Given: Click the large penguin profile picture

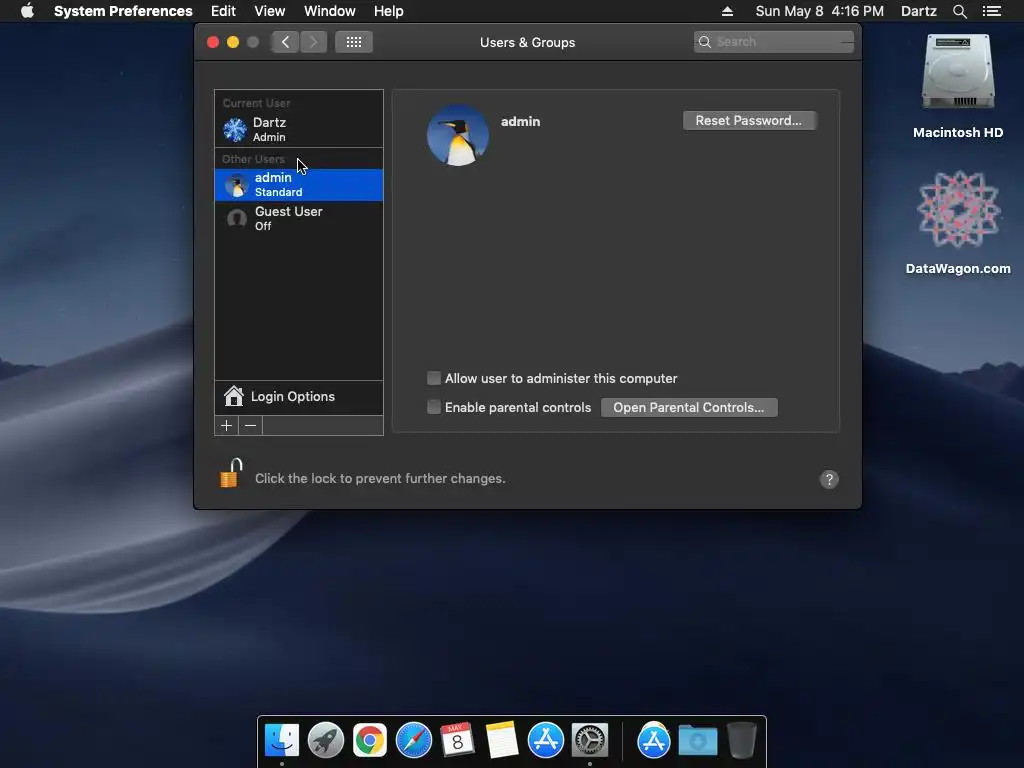Looking at the screenshot, I should [458, 135].
